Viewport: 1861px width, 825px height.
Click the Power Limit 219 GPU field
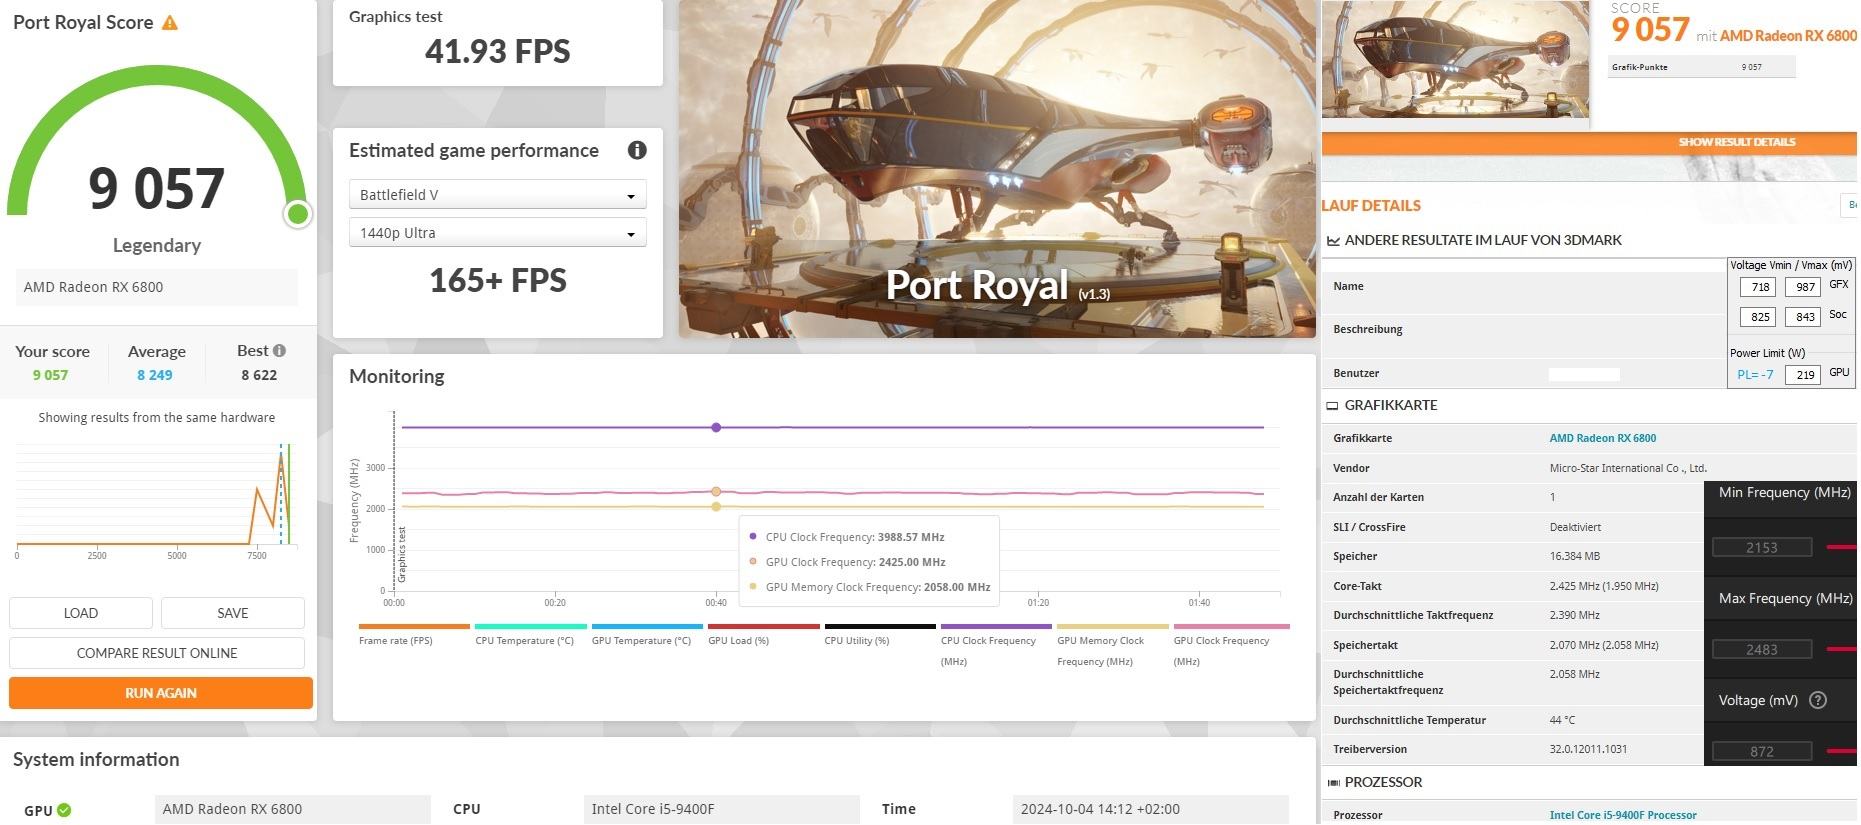(x=1803, y=374)
